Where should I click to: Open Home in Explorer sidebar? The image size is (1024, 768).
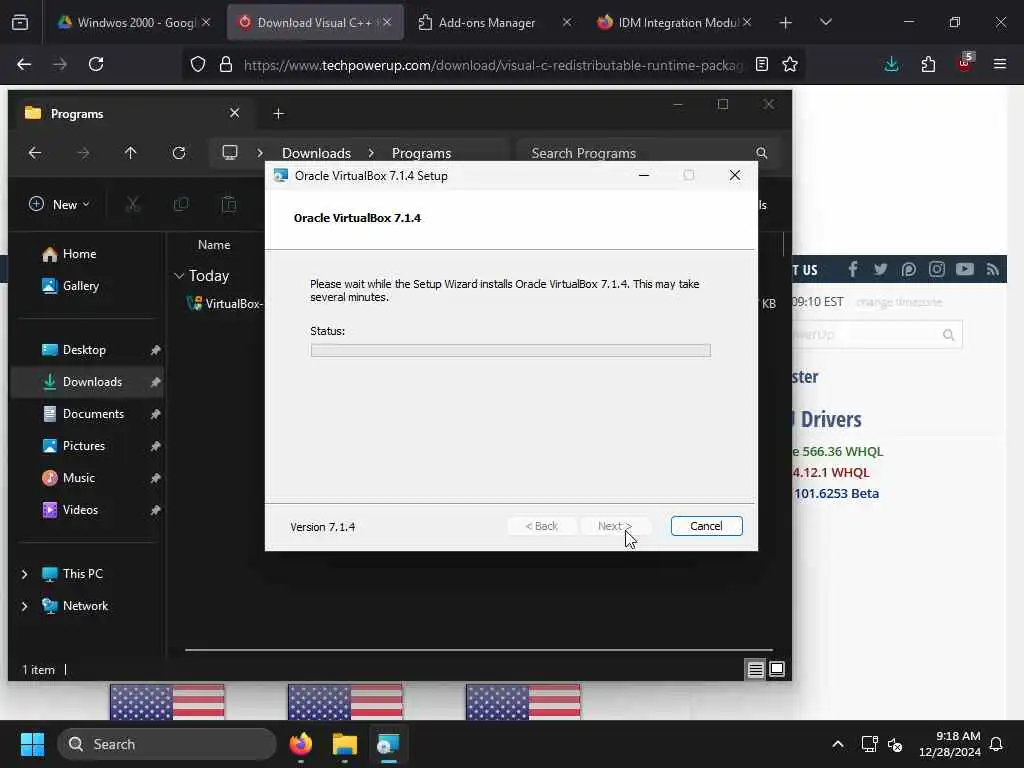79,254
